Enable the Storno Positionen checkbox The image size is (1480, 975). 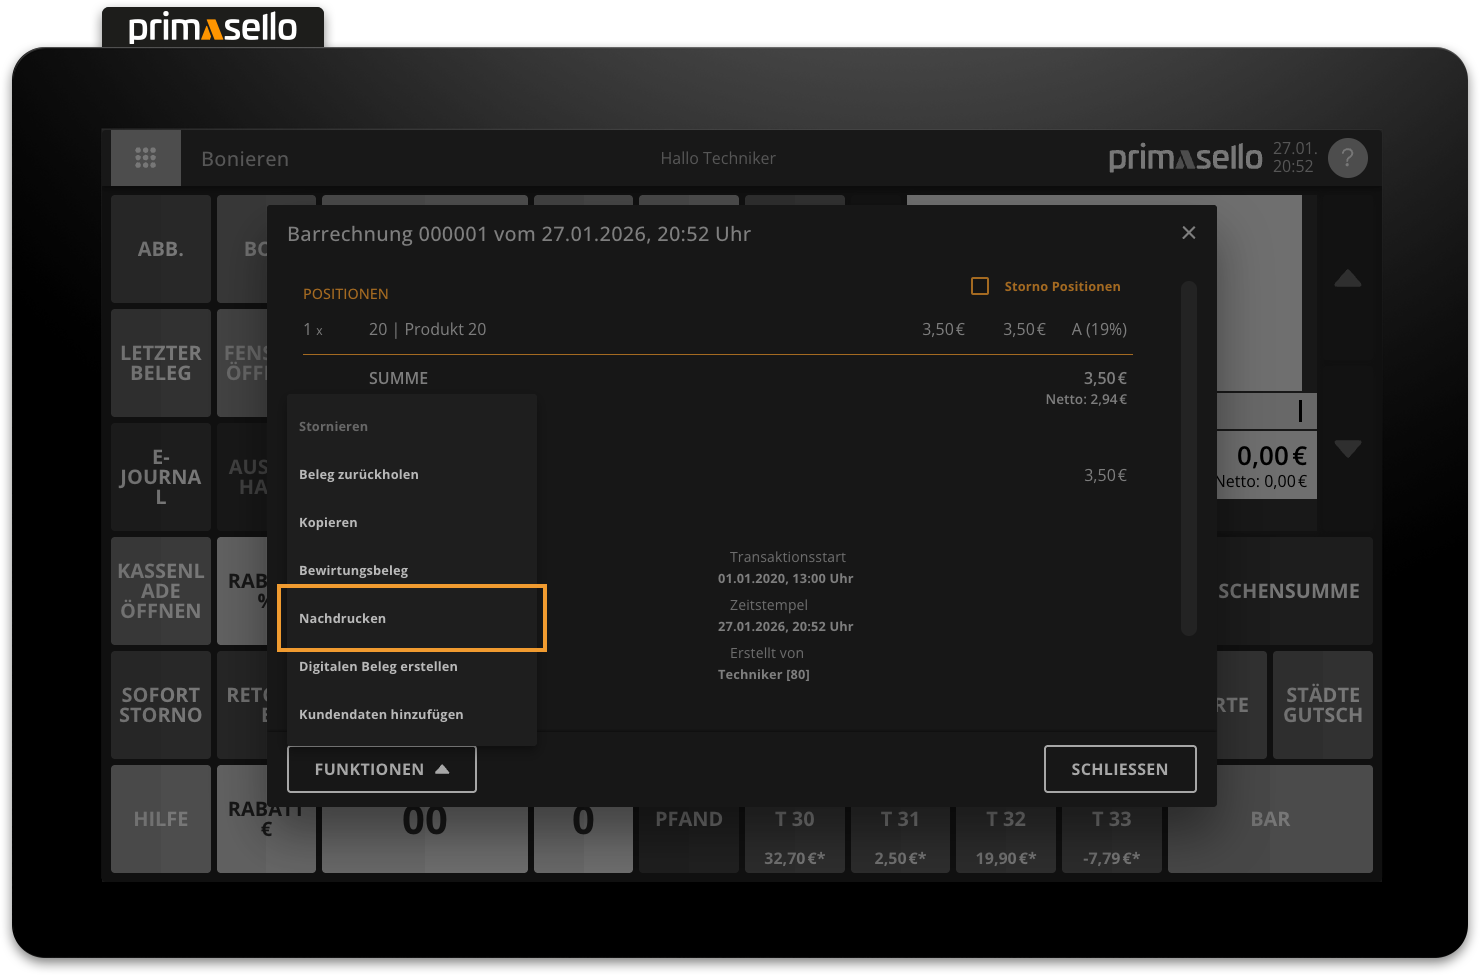tap(980, 286)
